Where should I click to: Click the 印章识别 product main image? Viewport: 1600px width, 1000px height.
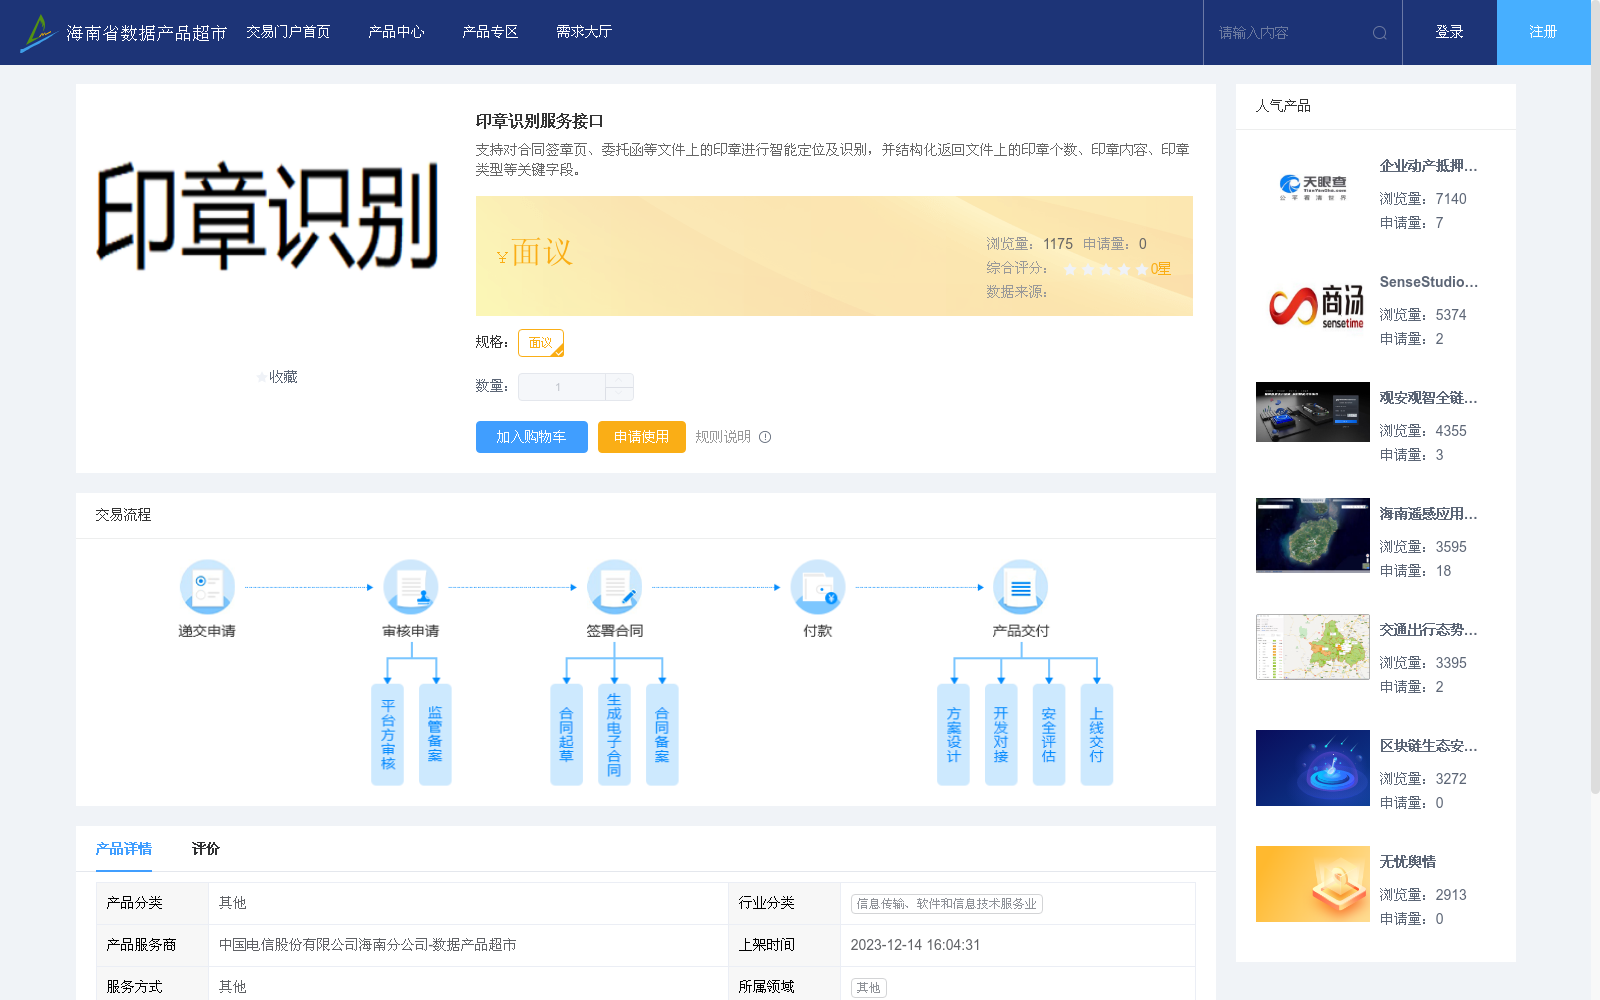267,217
